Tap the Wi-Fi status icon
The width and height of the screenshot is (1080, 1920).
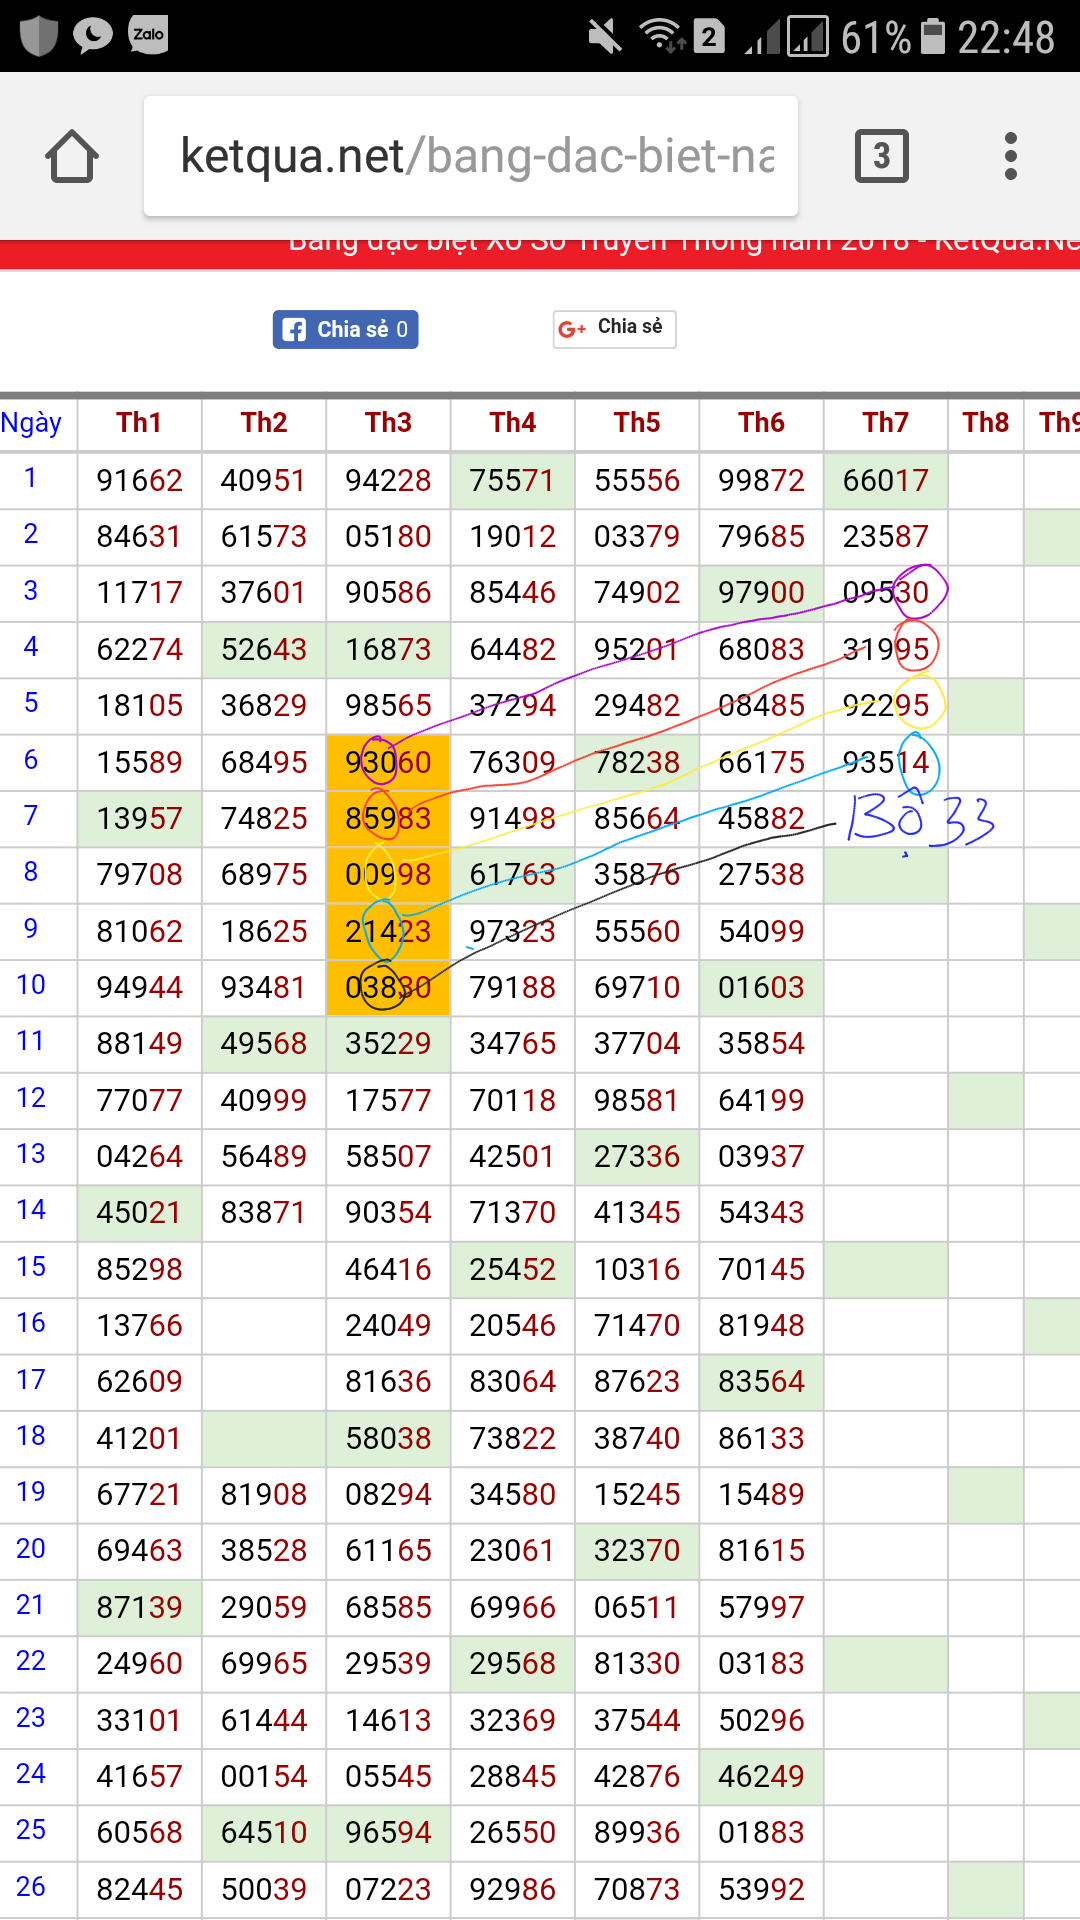(x=661, y=36)
